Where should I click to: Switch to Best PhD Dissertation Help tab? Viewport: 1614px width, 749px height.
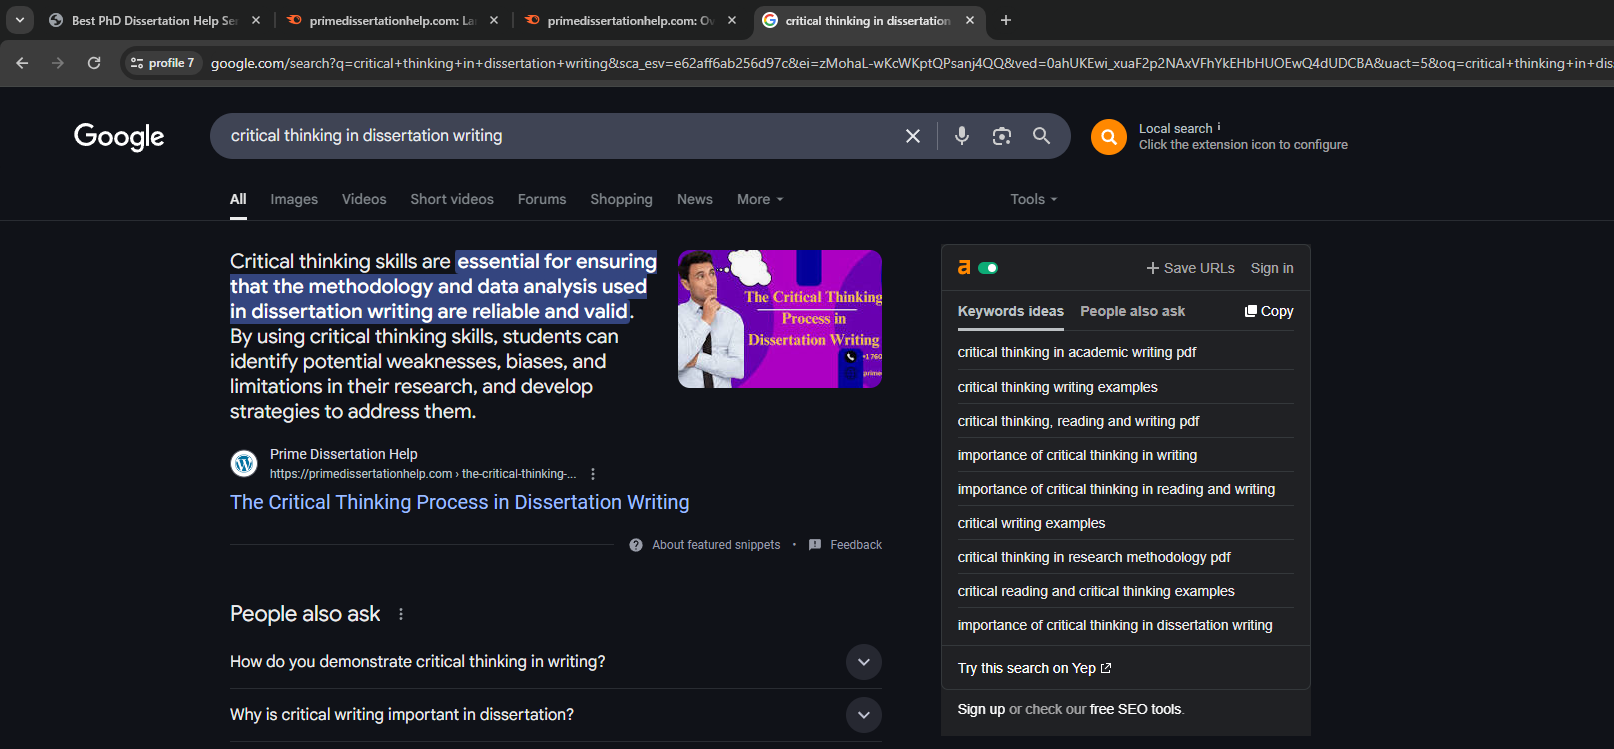tap(153, 20)
